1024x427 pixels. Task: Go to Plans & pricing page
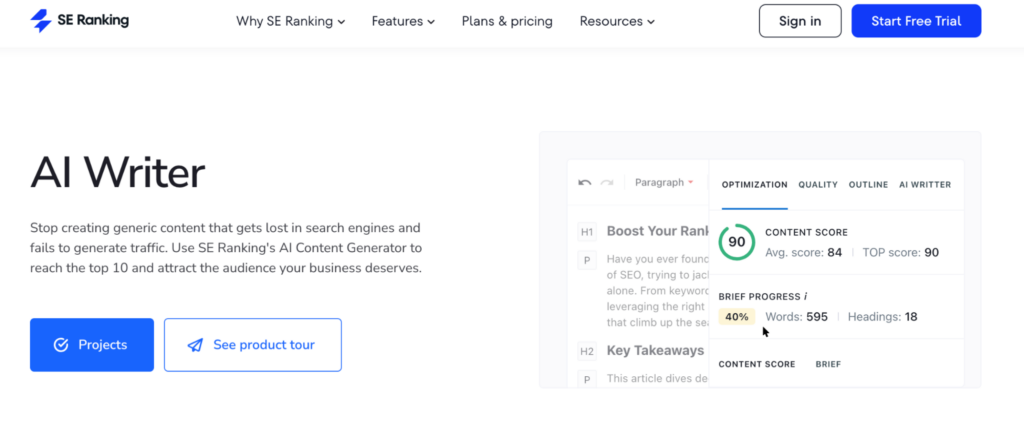pyautogui.click(x=507, y=21)
